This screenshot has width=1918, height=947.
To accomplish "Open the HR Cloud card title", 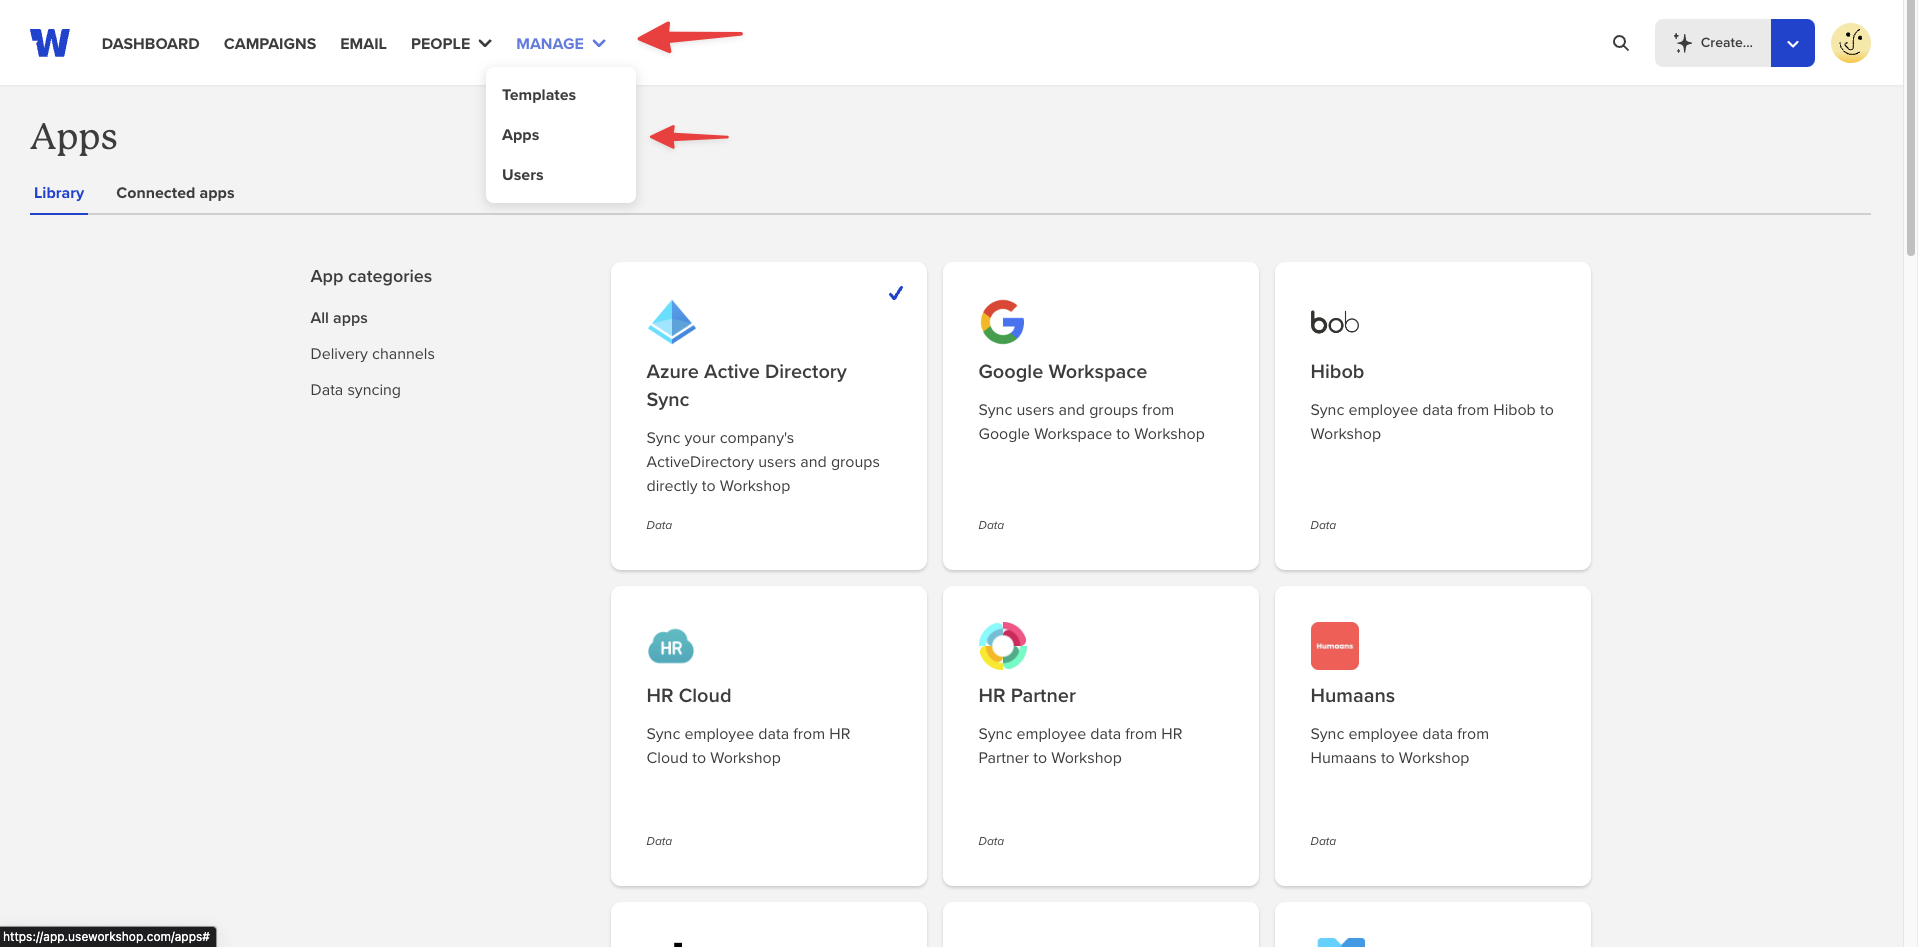I will pyautogui.click(x=688, y=695).
